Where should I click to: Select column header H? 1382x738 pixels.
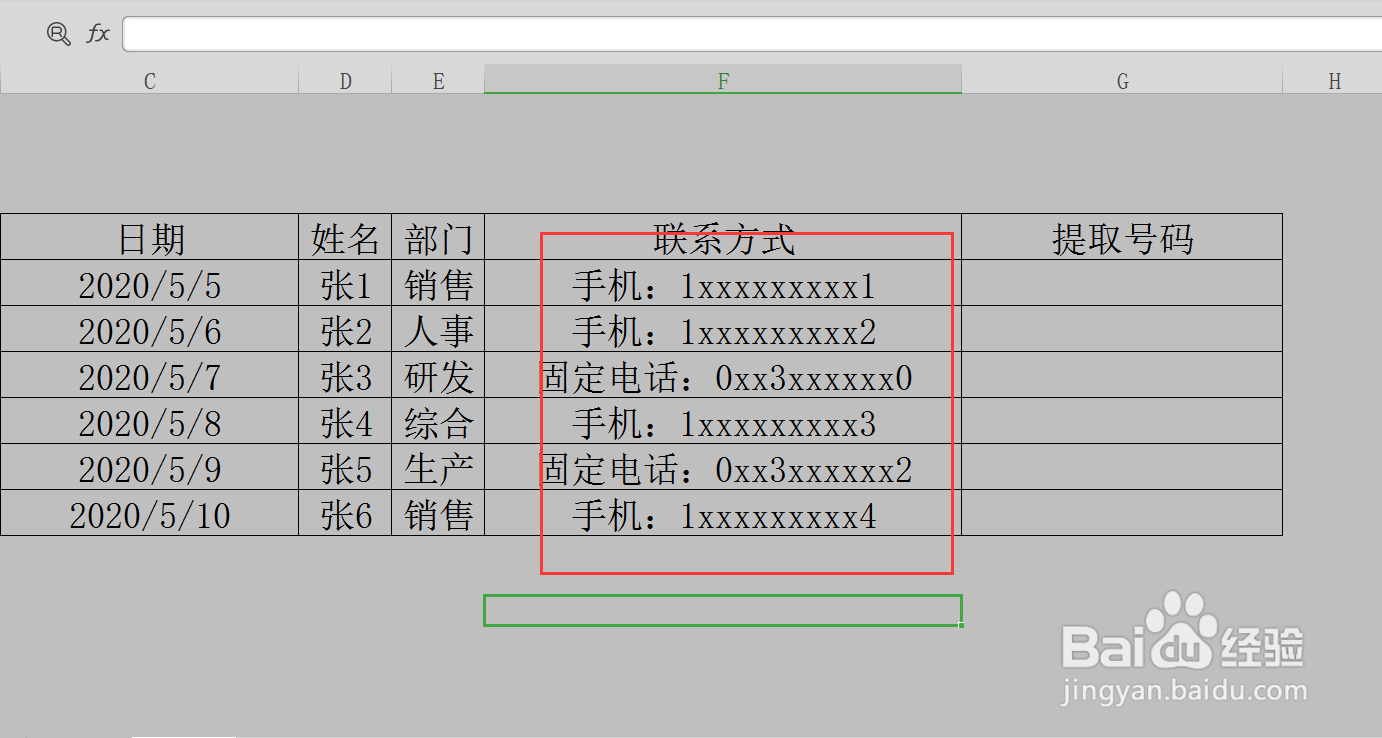coord(1334,80)
